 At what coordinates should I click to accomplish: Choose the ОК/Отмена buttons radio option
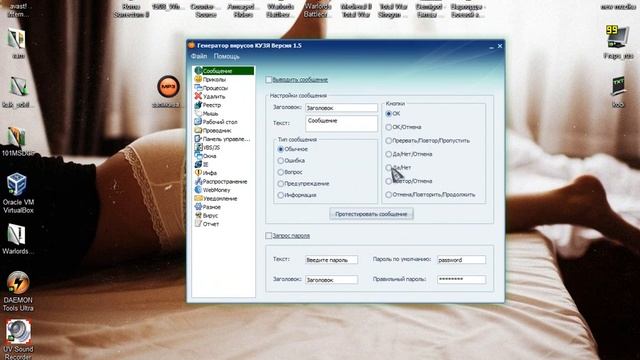[389, 127]
